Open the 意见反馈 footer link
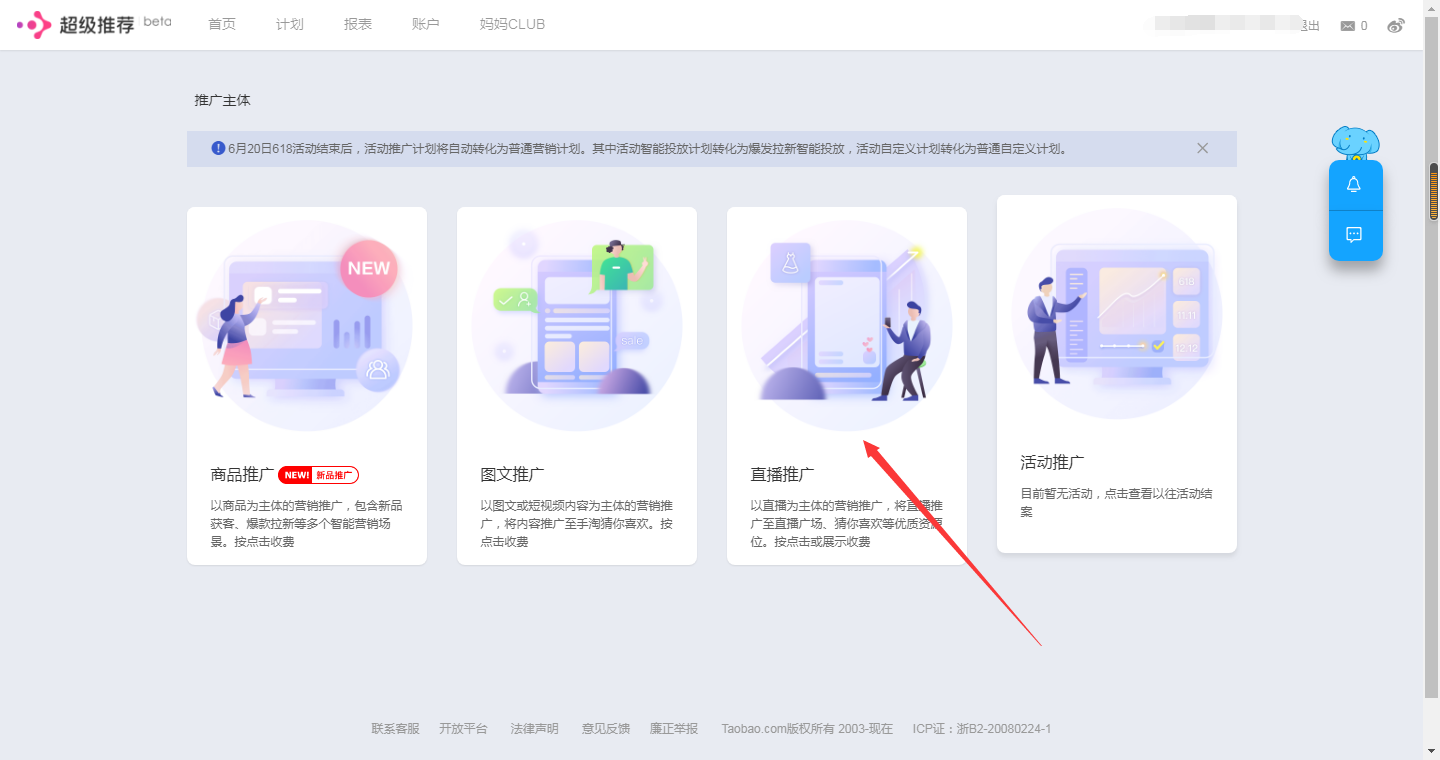Viewport: 1440px width, 760px height. pyautogui.click(x=606, y=729)
